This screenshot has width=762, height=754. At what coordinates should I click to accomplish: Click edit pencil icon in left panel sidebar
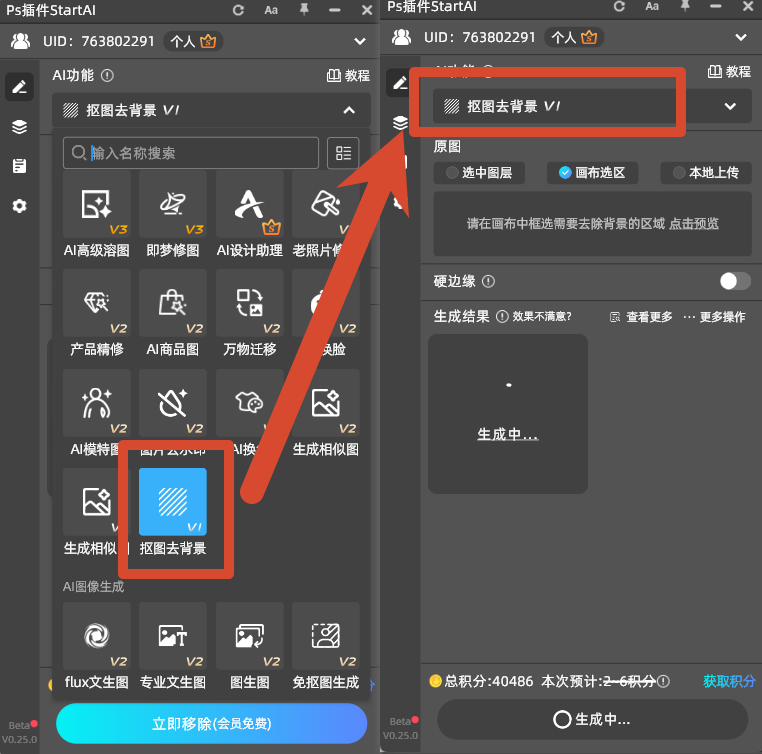[19, 87]
